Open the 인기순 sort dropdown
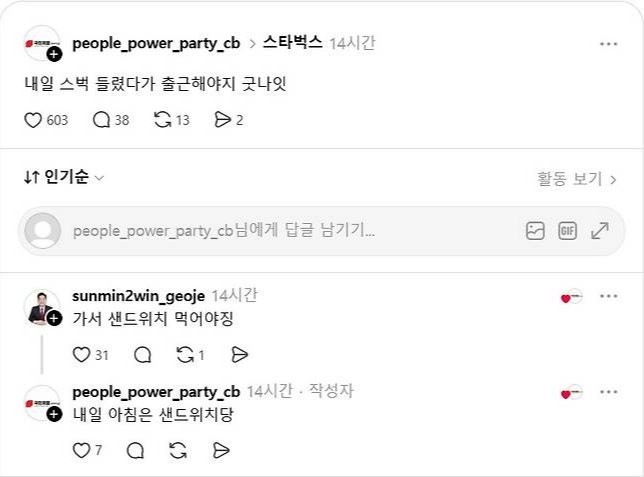The image size is (644, 477). point(64,177)
